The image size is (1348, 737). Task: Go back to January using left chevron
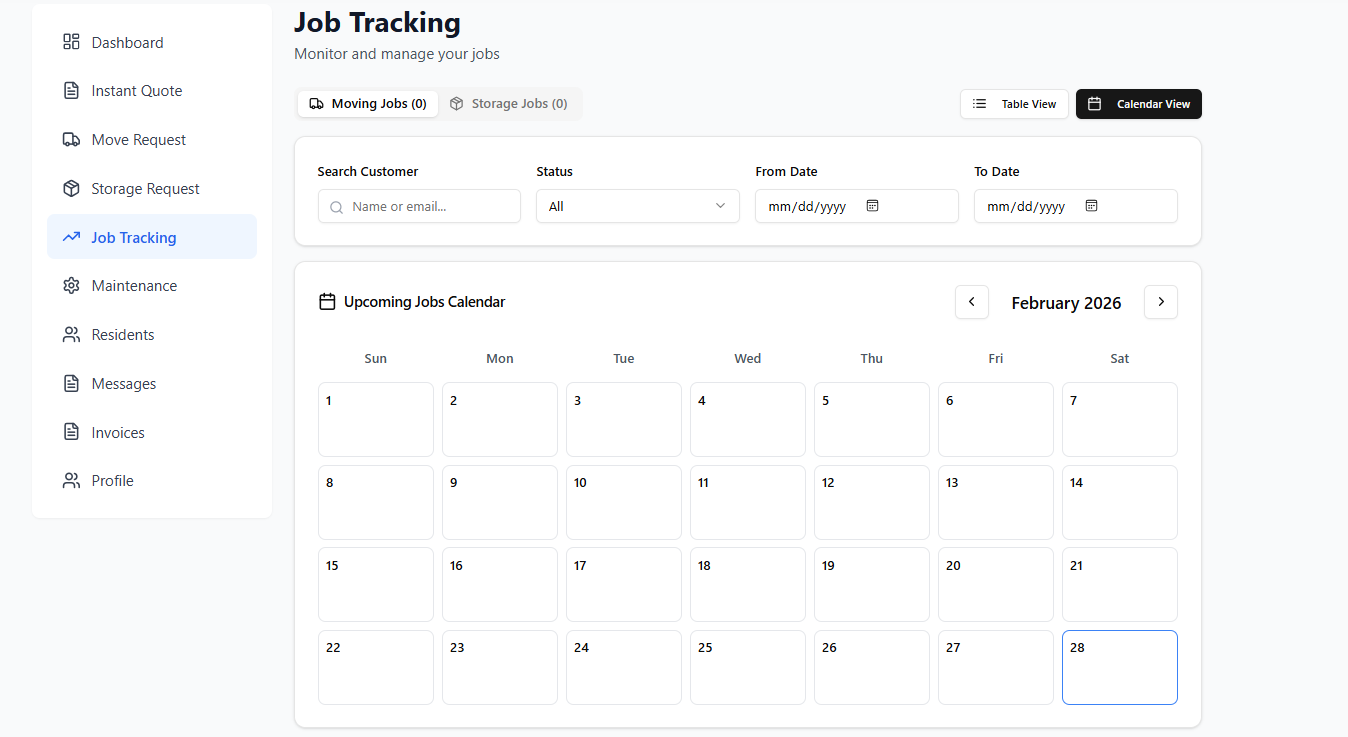[x=971, y=301]
